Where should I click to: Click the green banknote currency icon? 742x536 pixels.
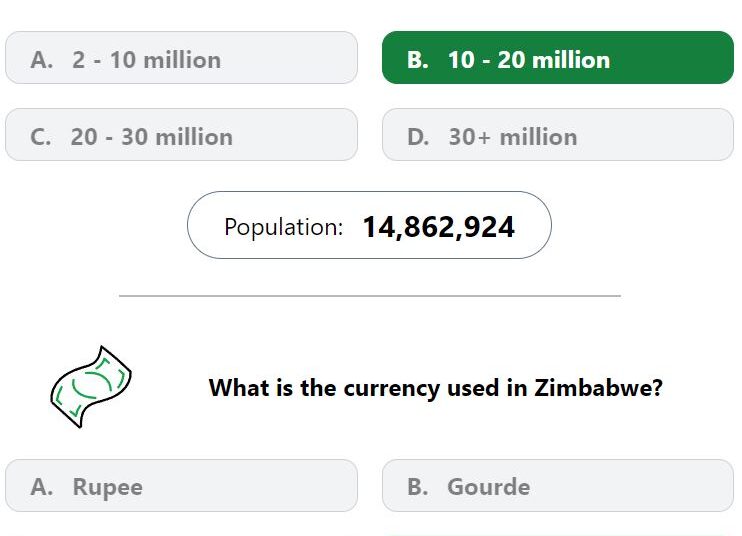(91, 387)
